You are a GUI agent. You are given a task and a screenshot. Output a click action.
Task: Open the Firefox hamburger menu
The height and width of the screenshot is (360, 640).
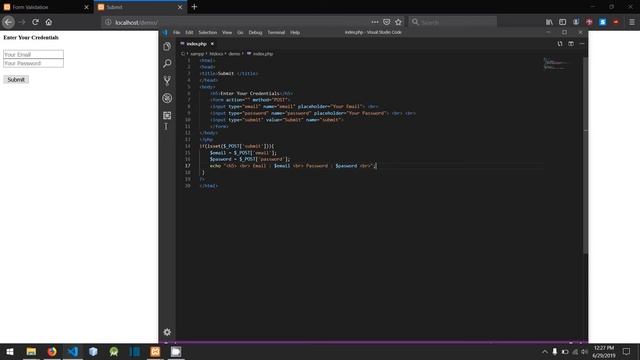click(x=631, y=22)
